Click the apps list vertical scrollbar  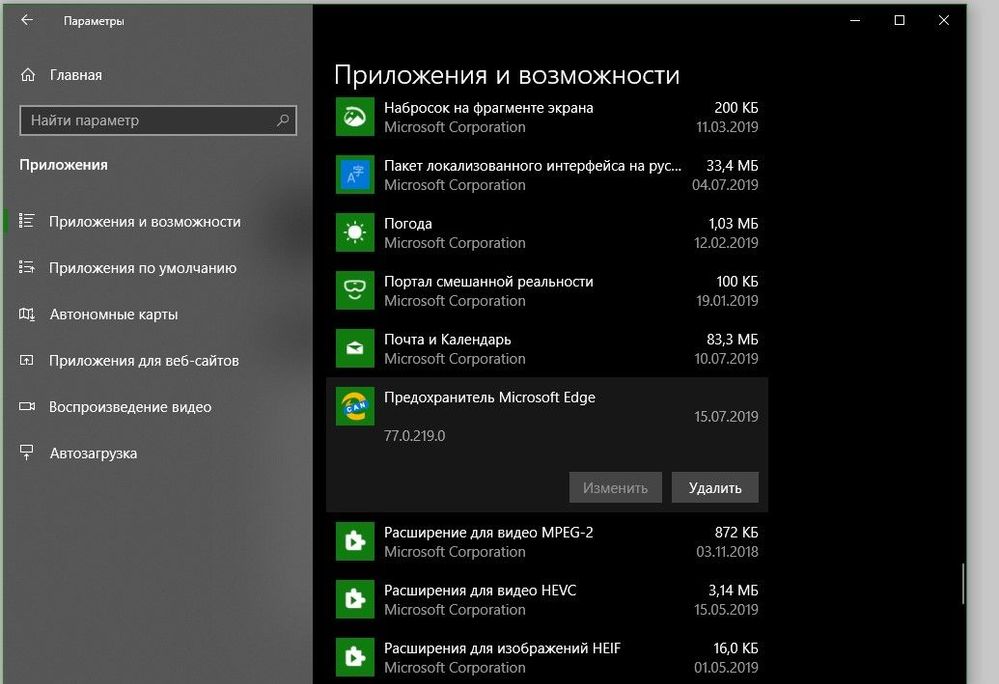[x=963, y=583]
